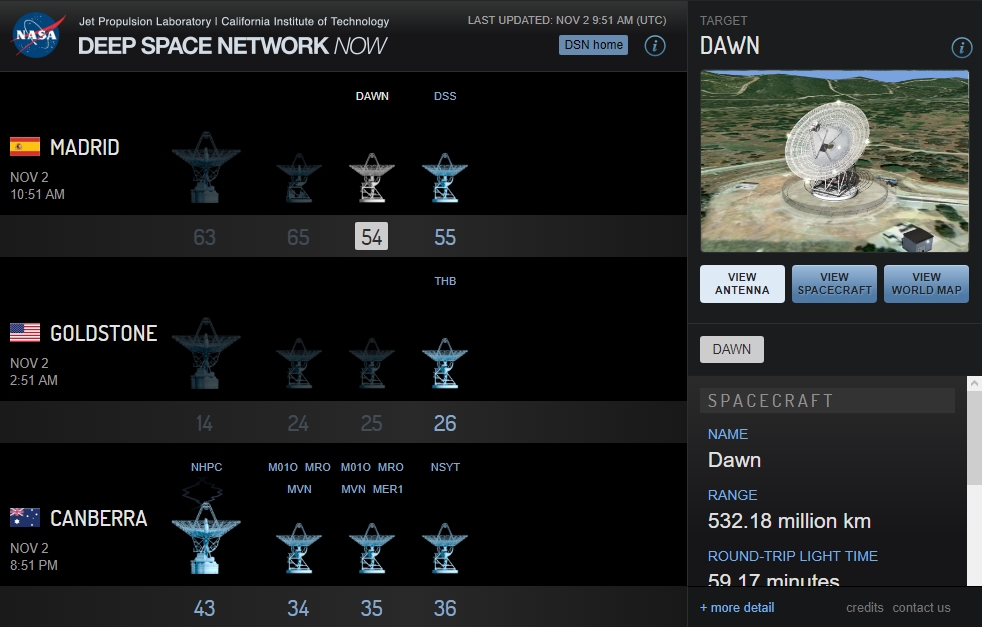This screenshot has height=627, width=982.
Task: Open the credits link
Action: (864, 608)
